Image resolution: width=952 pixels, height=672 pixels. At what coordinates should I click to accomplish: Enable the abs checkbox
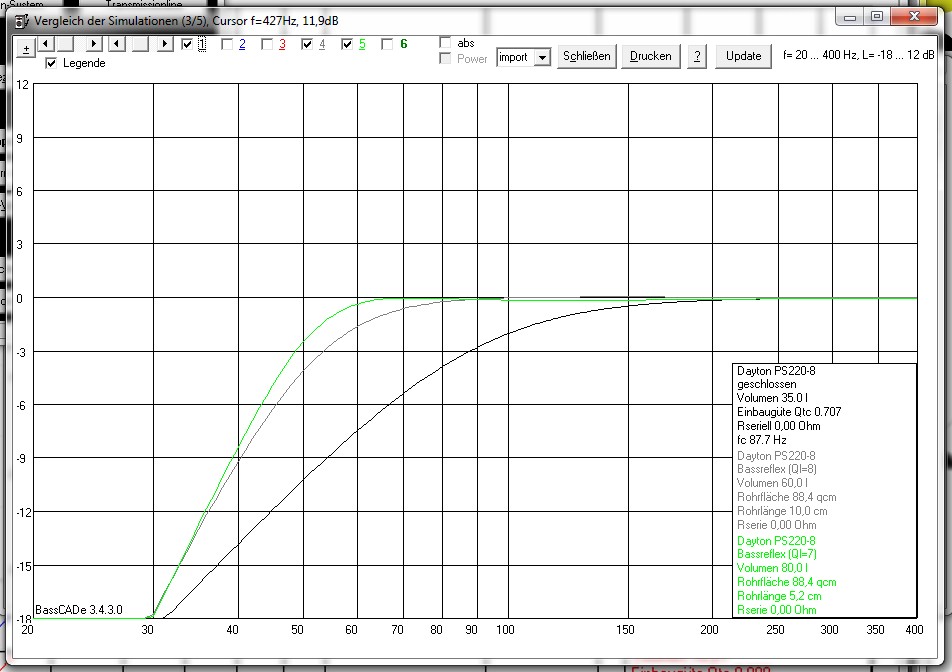pyautogui.click(x=445, y=42)
